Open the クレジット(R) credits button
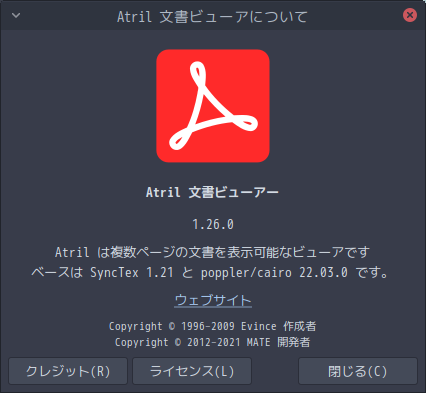The image size is (426, 393). point(68,371)
